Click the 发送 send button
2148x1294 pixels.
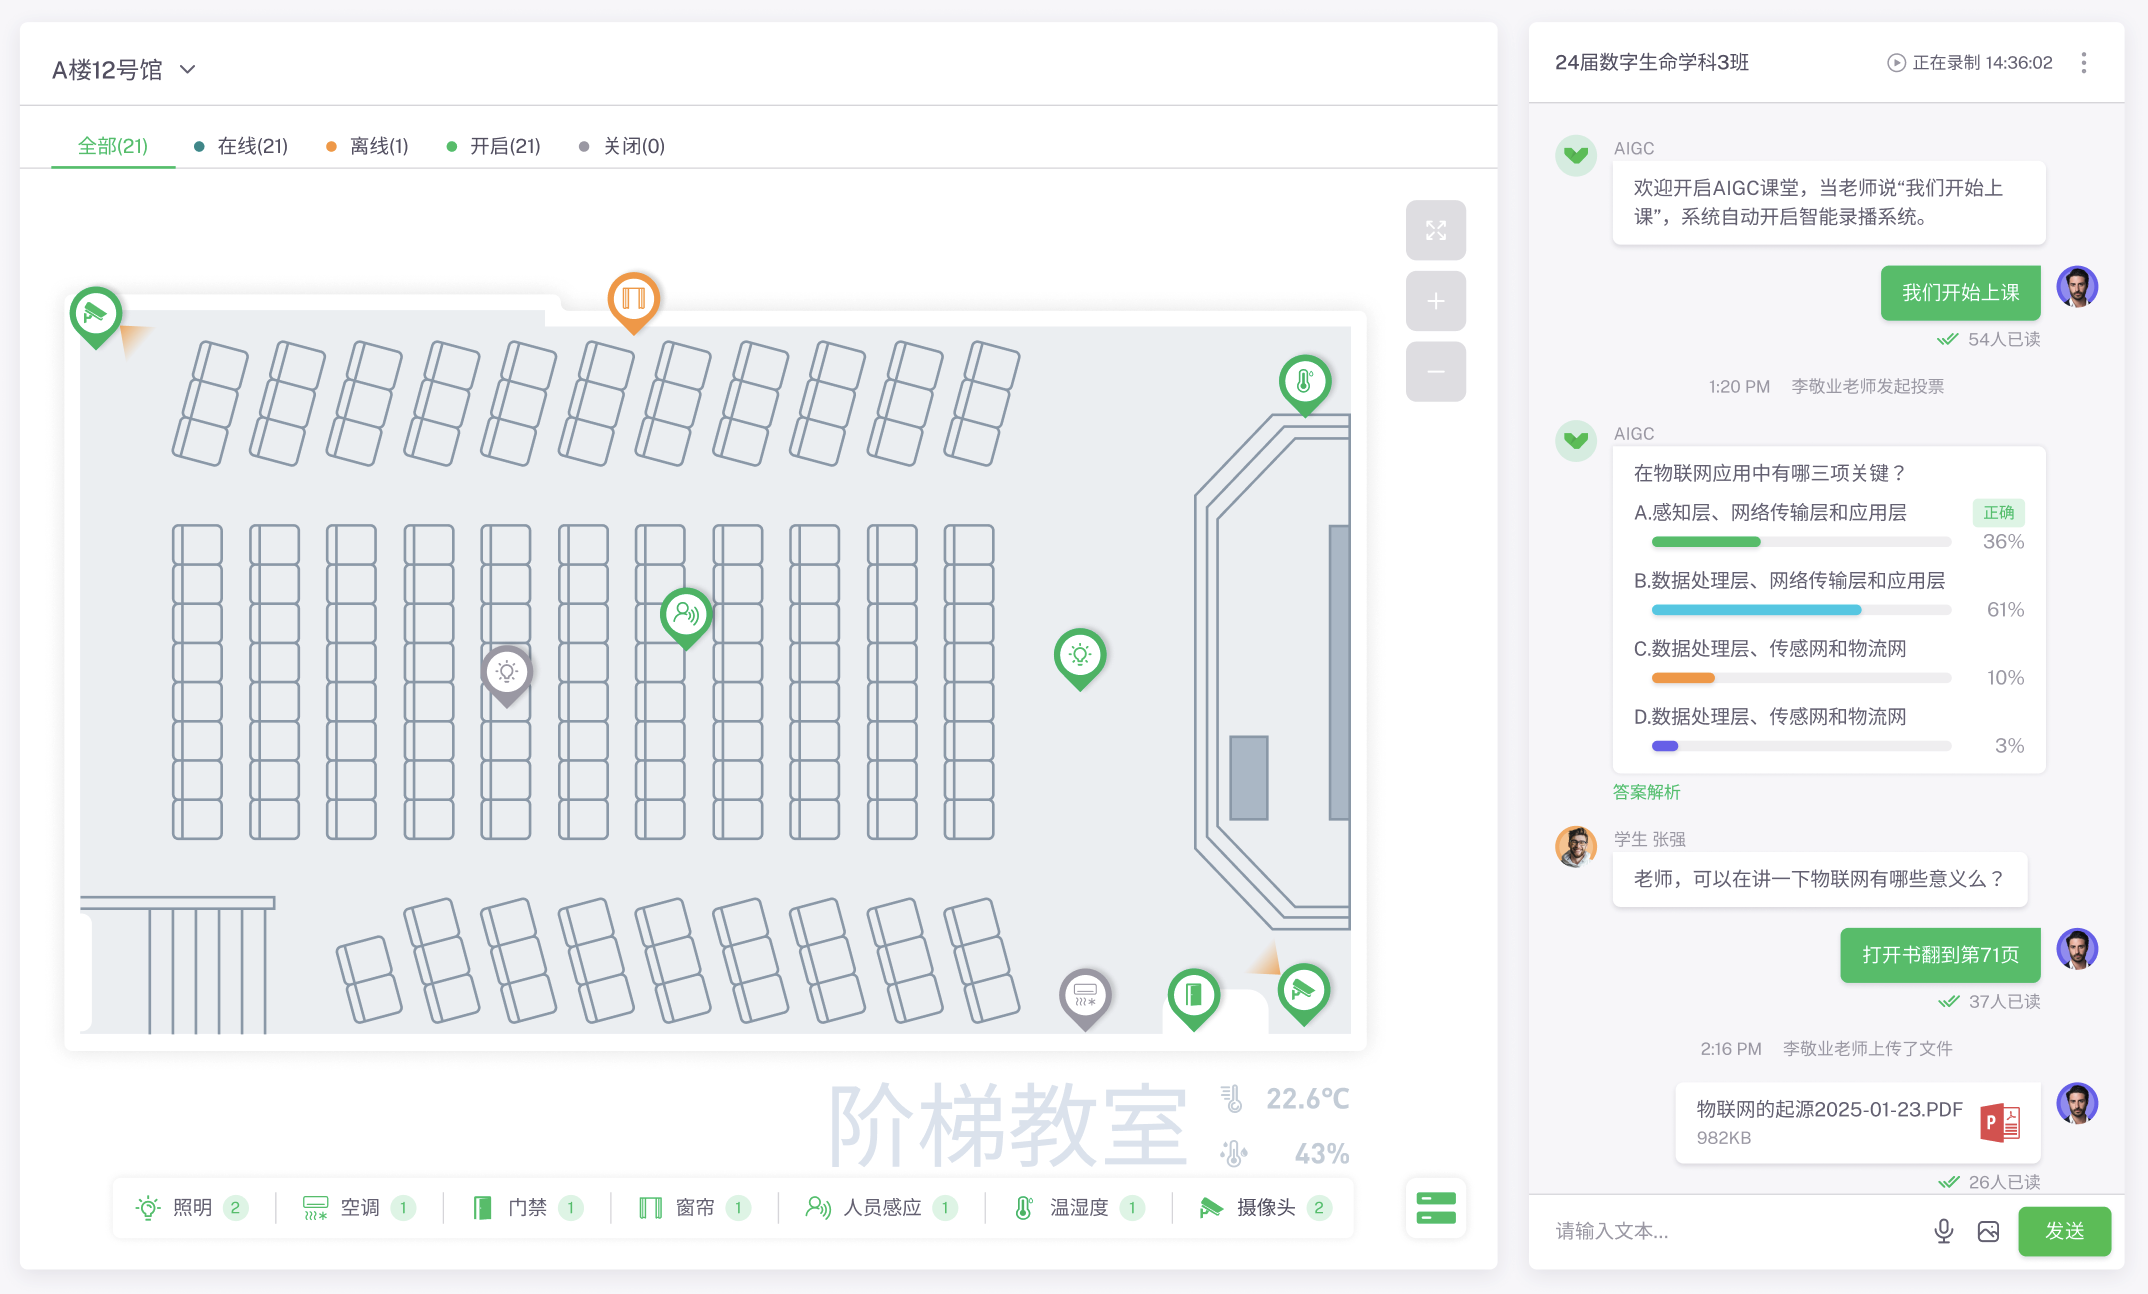click(2064, 1231)
